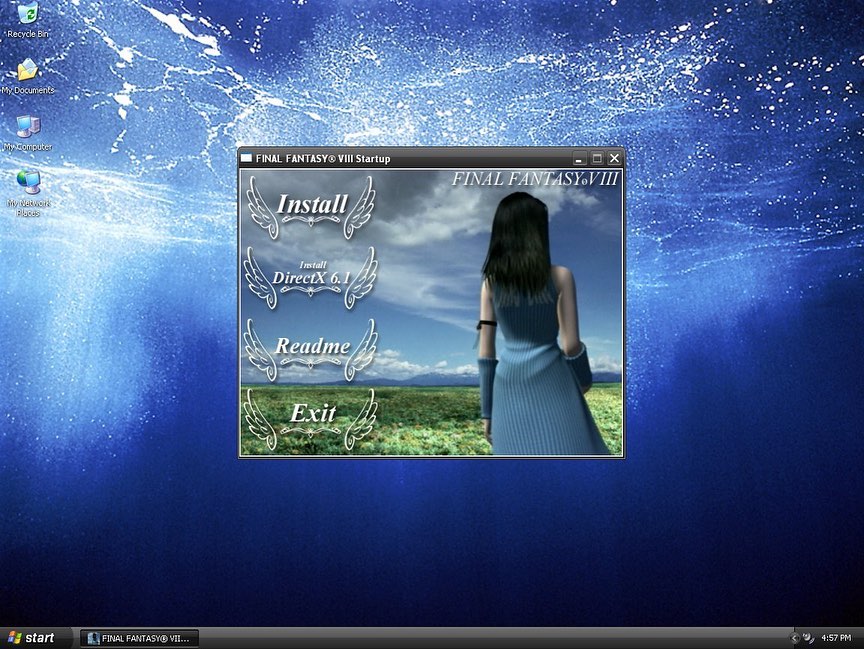The width and height of the screenshot is (864, 649).
Task: Open the window menu via the title bar icon
Action: 245,158
